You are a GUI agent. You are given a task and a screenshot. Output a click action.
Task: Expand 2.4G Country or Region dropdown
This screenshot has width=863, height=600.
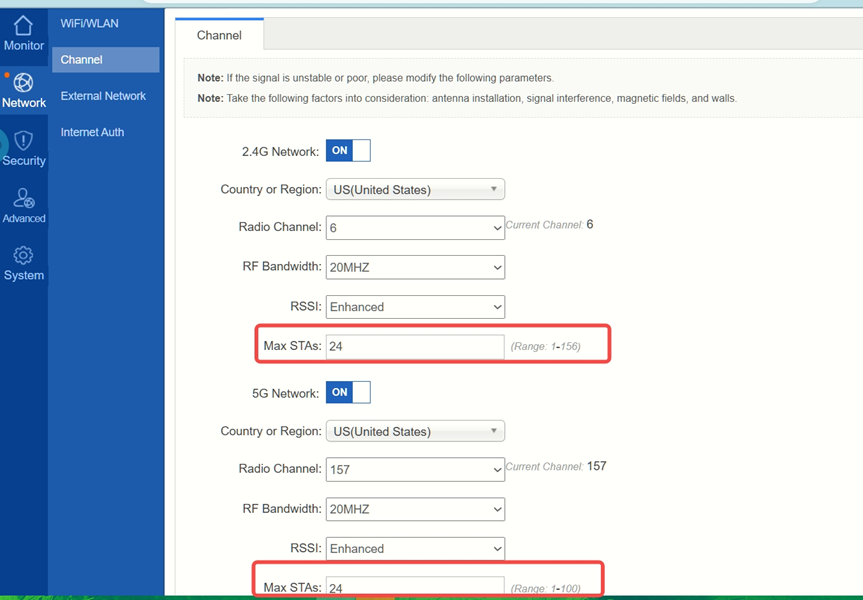[x=415, y=189]
